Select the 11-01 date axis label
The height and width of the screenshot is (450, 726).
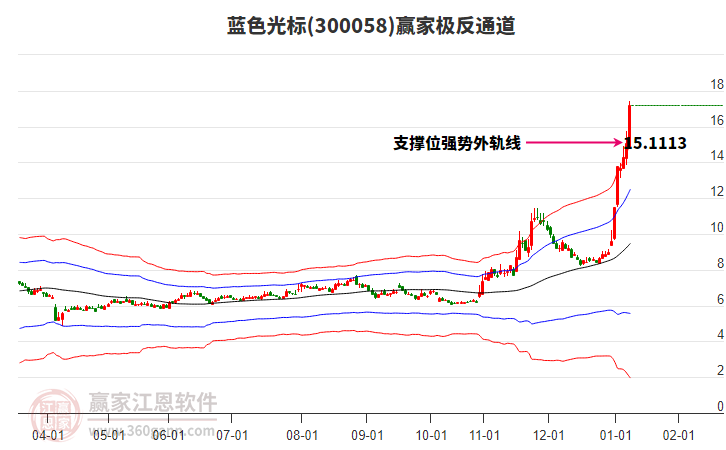coord(484,436)
